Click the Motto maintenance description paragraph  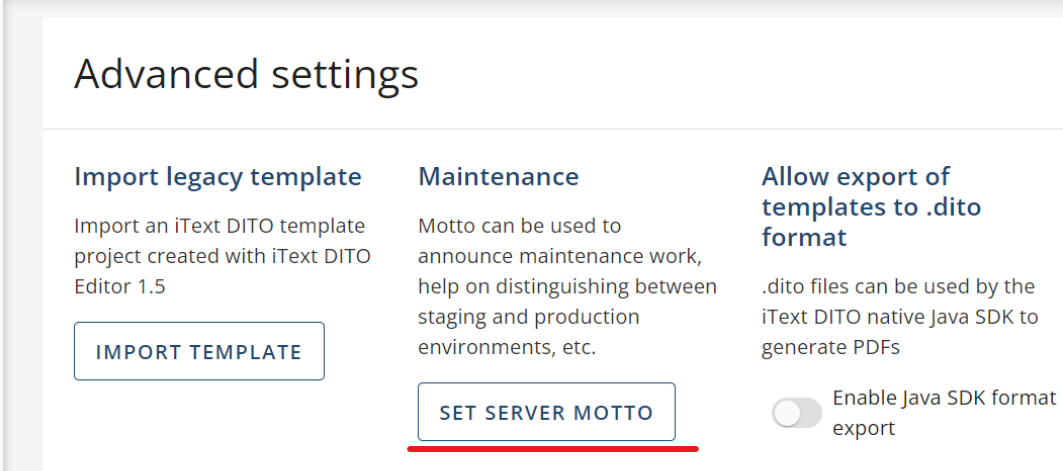(x=567, y=287)
